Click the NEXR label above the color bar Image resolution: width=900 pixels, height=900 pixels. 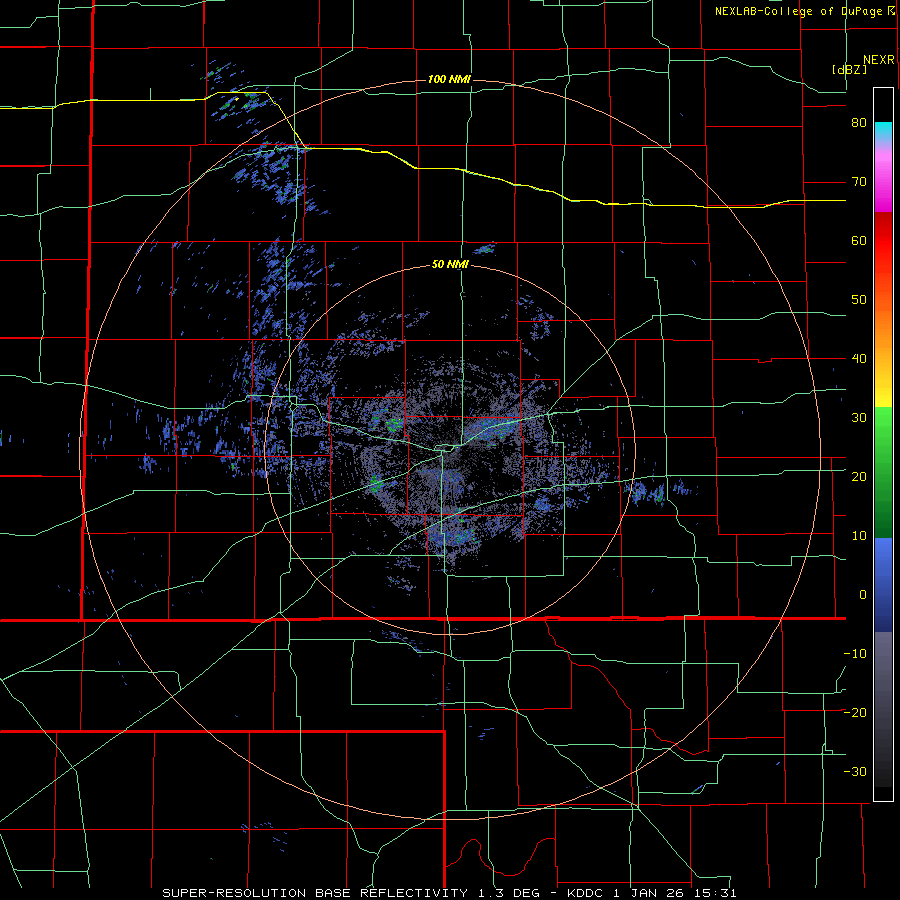pos(878,60)
